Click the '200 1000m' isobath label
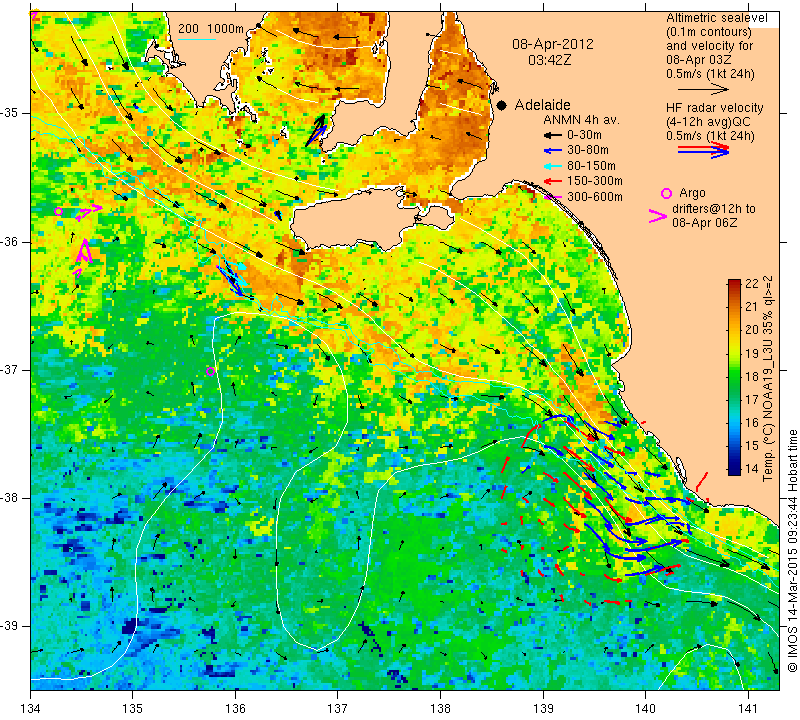This screenshot has height=720, width=800. pyautogui.click(x=211, y=29)
